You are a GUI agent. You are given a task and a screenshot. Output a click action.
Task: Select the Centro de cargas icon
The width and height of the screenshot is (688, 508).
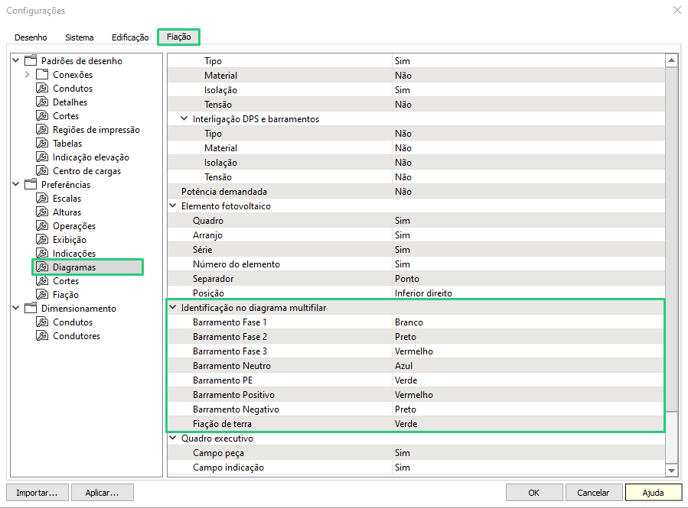point(42,171)
